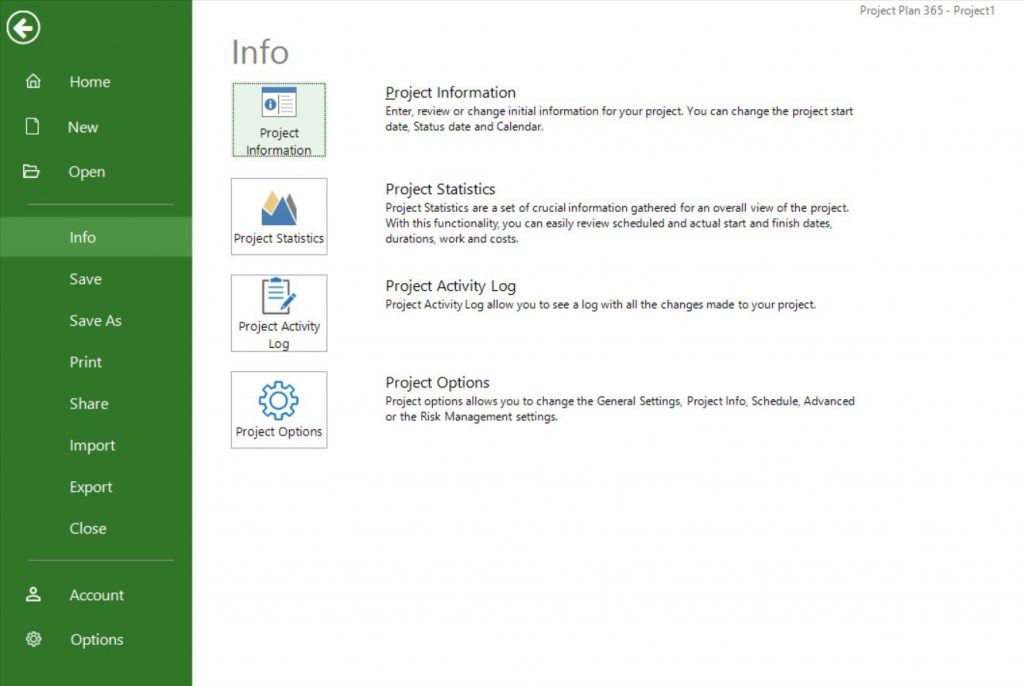
Task: Click the New blank document icon
Action: click(33, 127)
